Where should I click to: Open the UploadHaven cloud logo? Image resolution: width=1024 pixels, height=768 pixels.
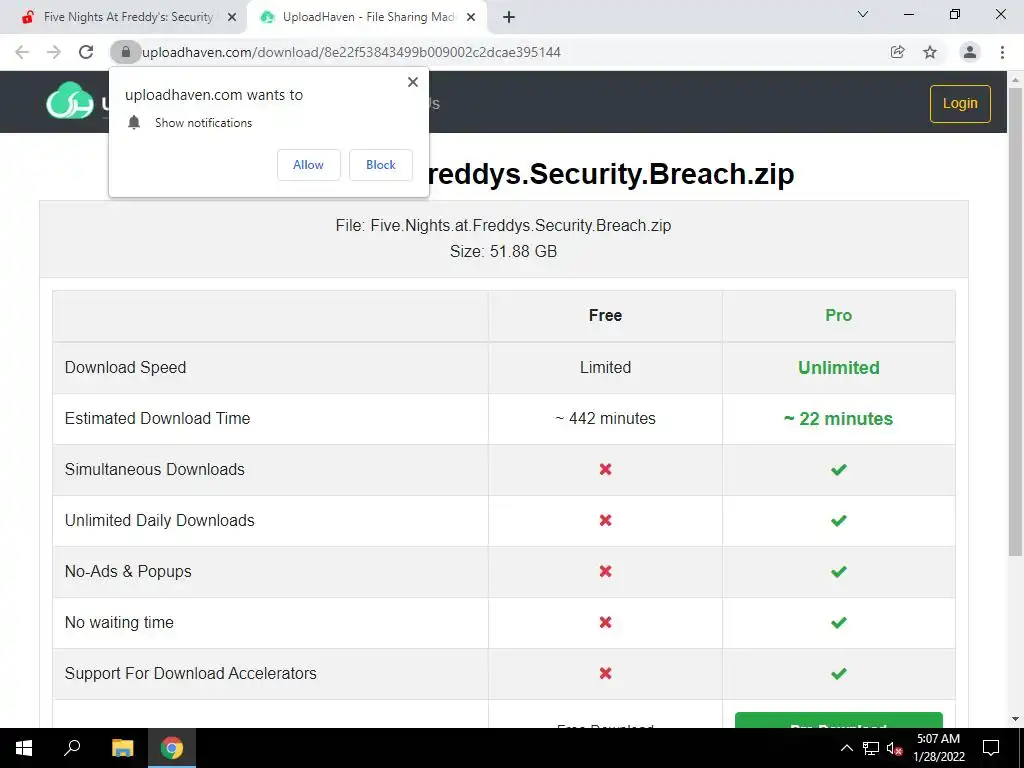pyautogui.click(x=70, y=101)
